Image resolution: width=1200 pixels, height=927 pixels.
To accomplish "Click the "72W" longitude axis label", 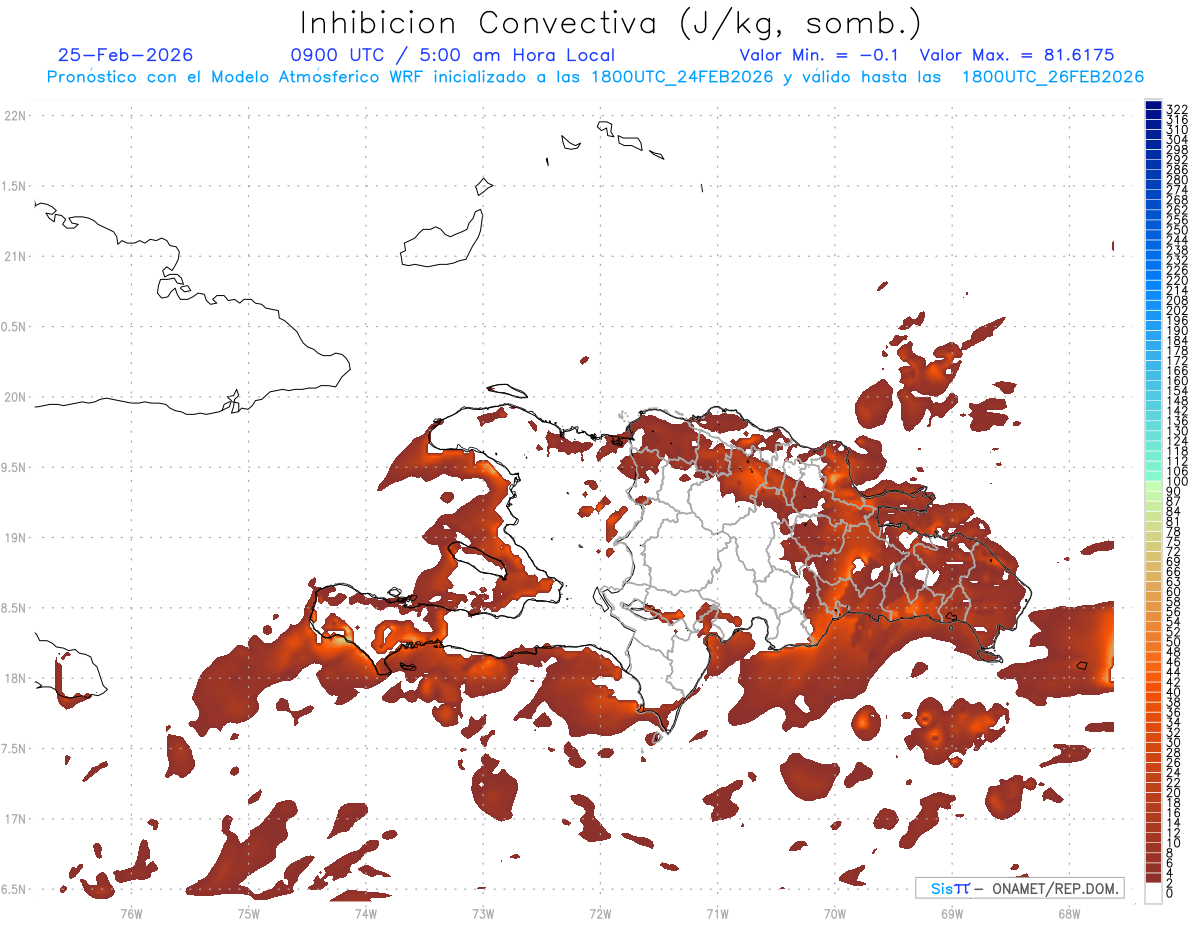I will click(x=600, y=913).
